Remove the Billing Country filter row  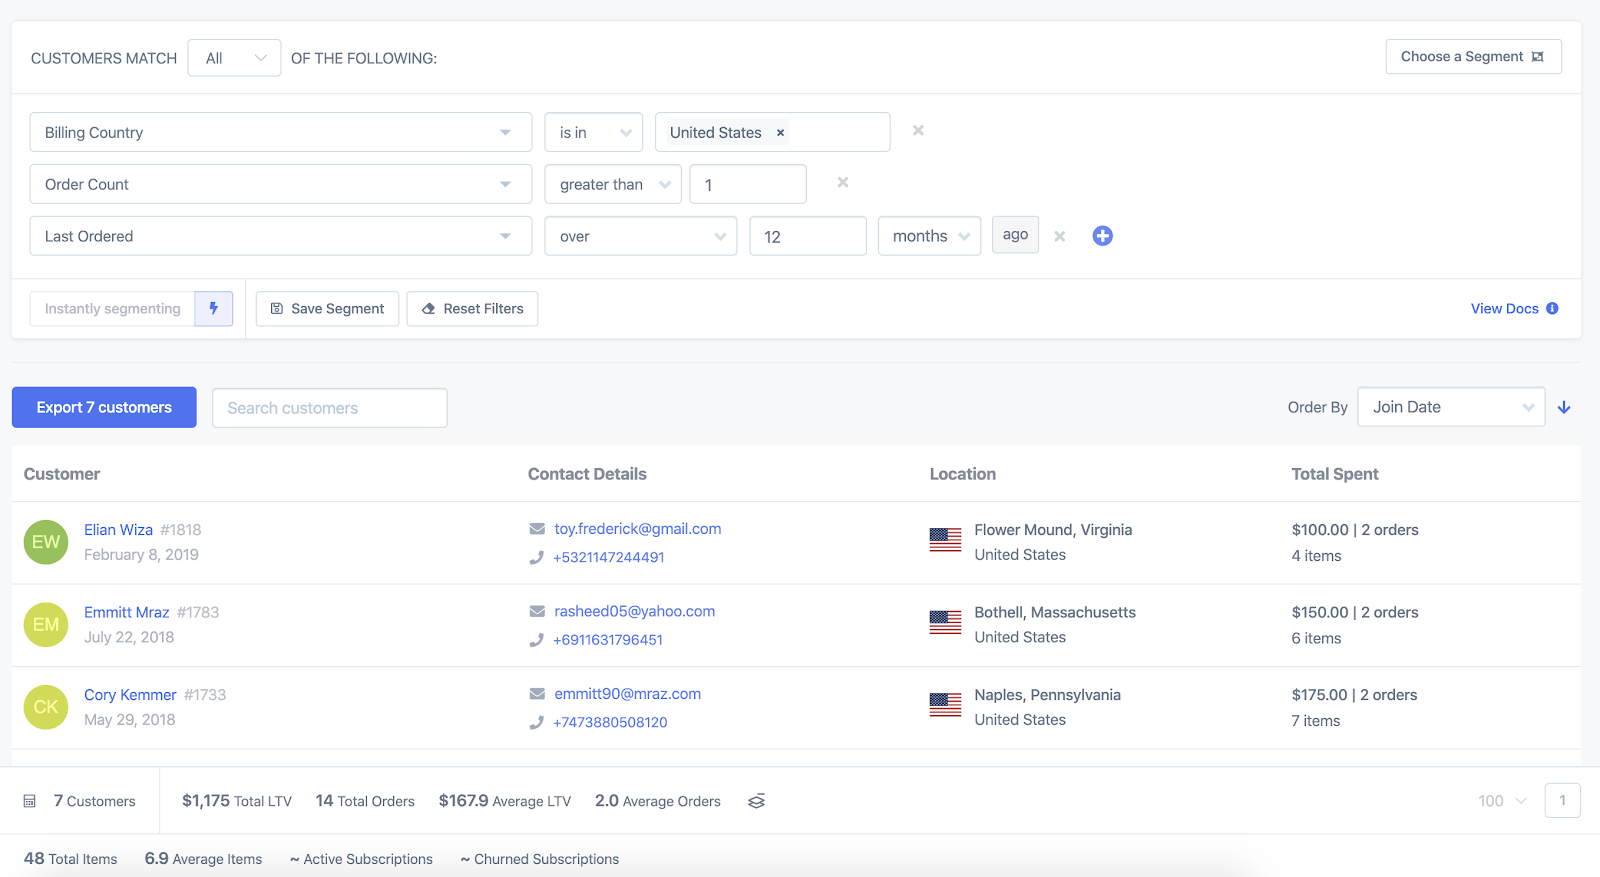point(918,131)
